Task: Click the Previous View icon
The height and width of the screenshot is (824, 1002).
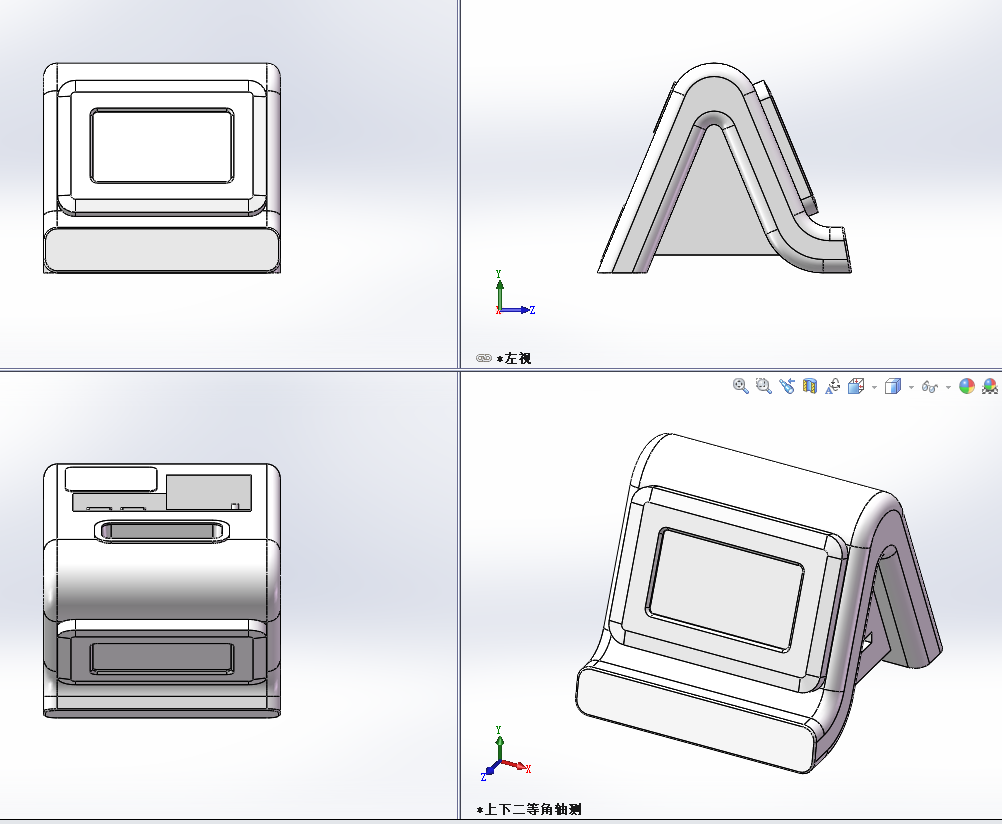Action: coord(787,386)
